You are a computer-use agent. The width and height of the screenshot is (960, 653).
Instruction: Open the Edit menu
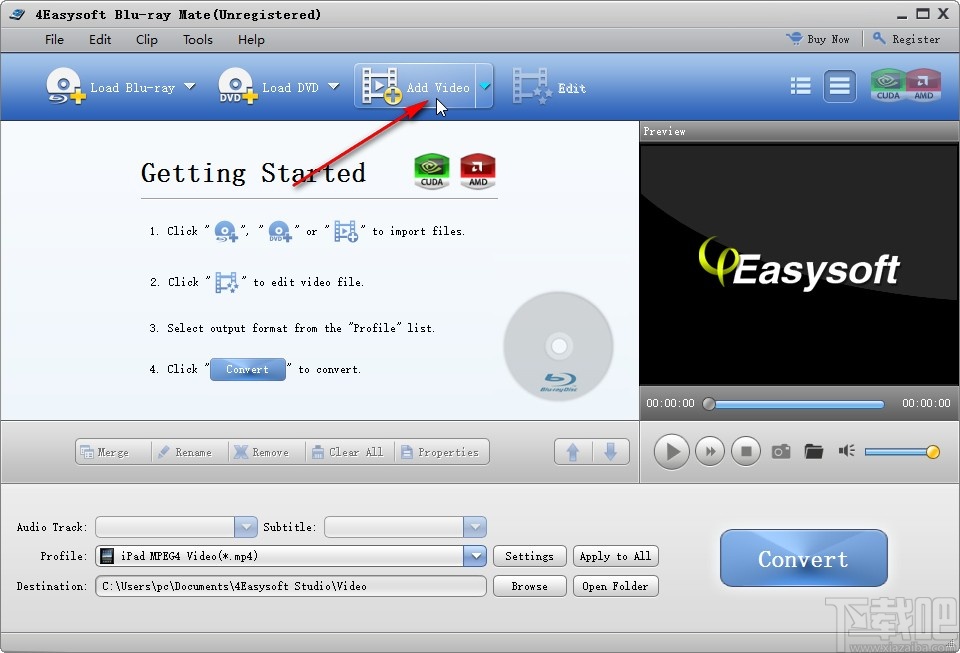tap(100, 40)
